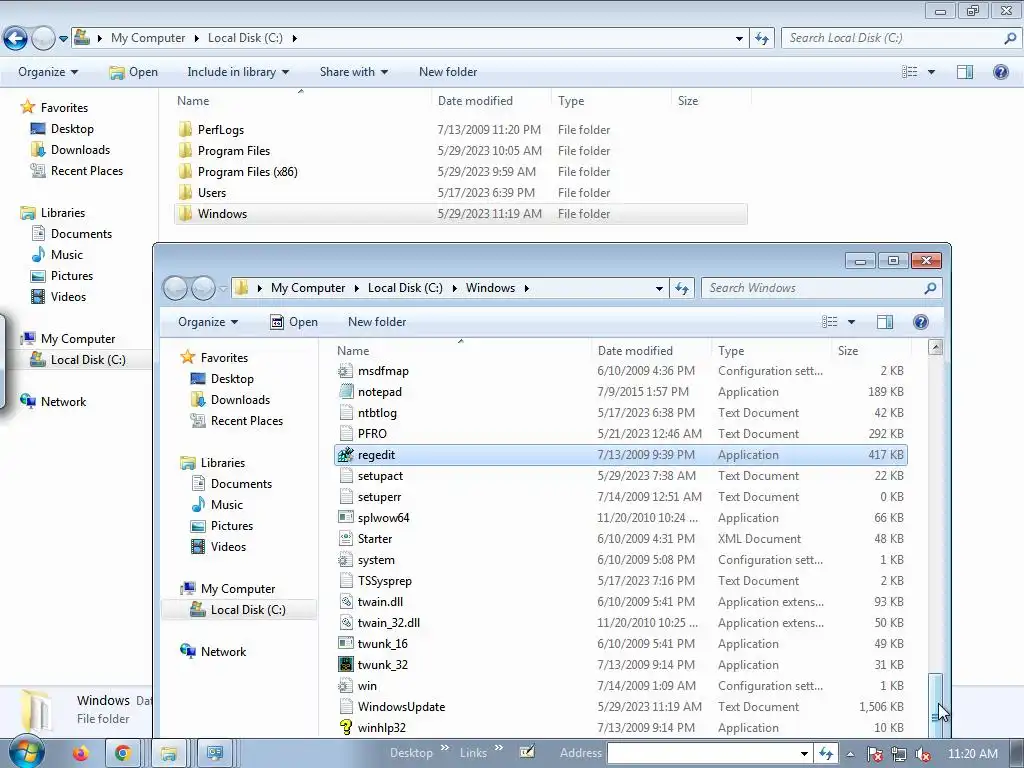Click the taskbar clock showing 11:20 AM
The width and height of the screenshot is (1024, 768).
coord(972,754)
